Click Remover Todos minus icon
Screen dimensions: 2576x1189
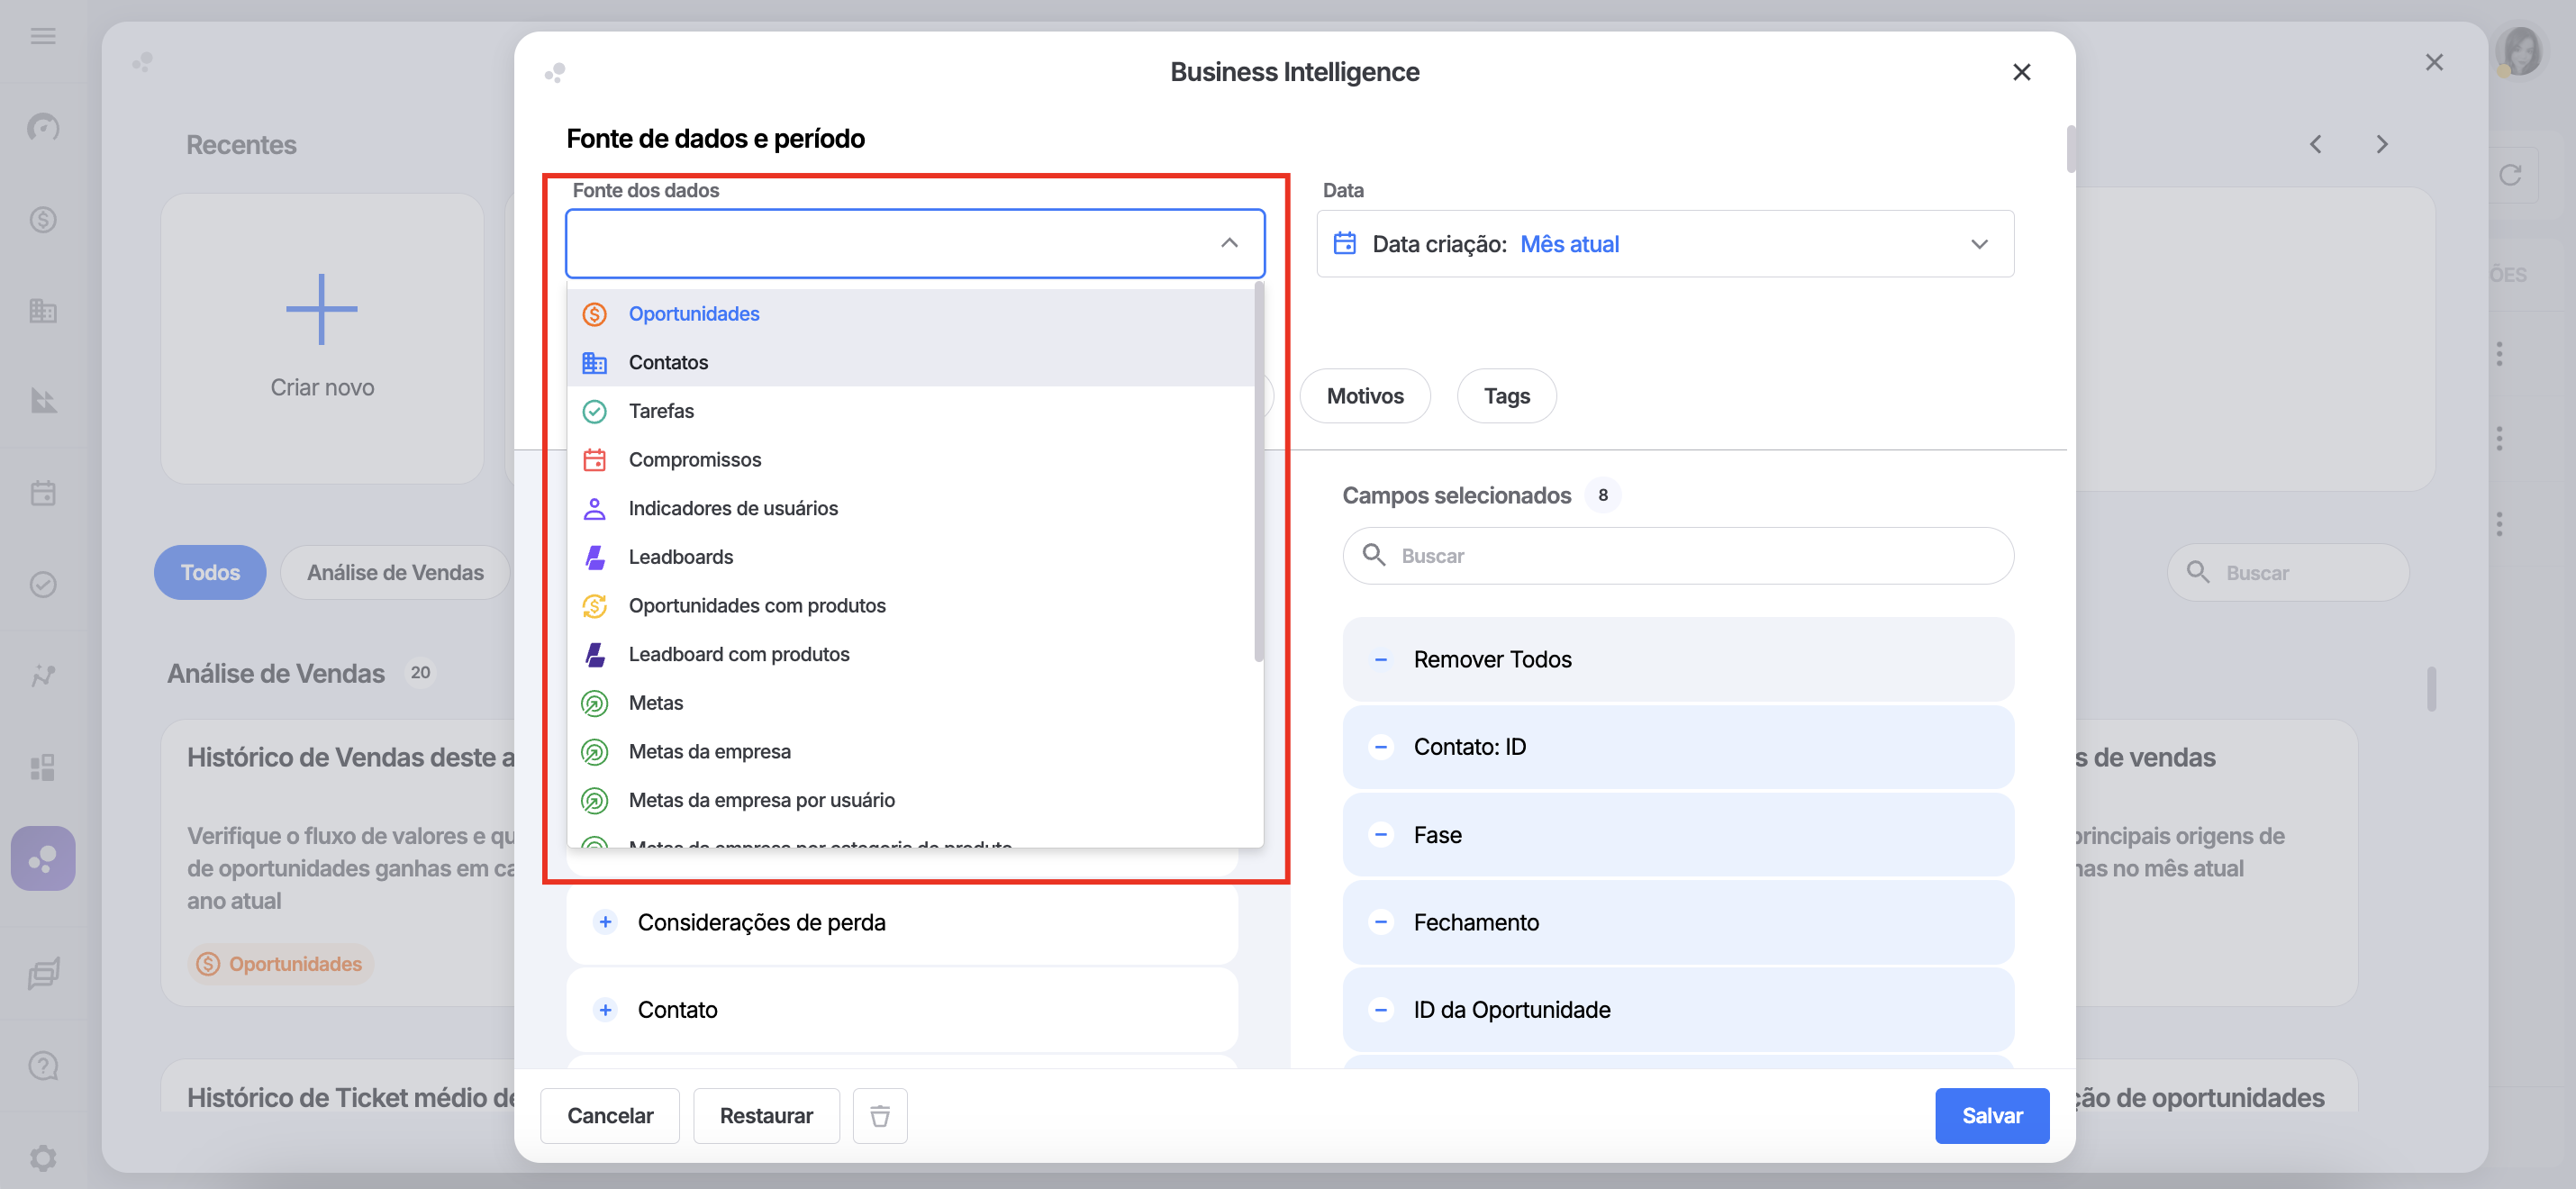[x=1380, y=659]
